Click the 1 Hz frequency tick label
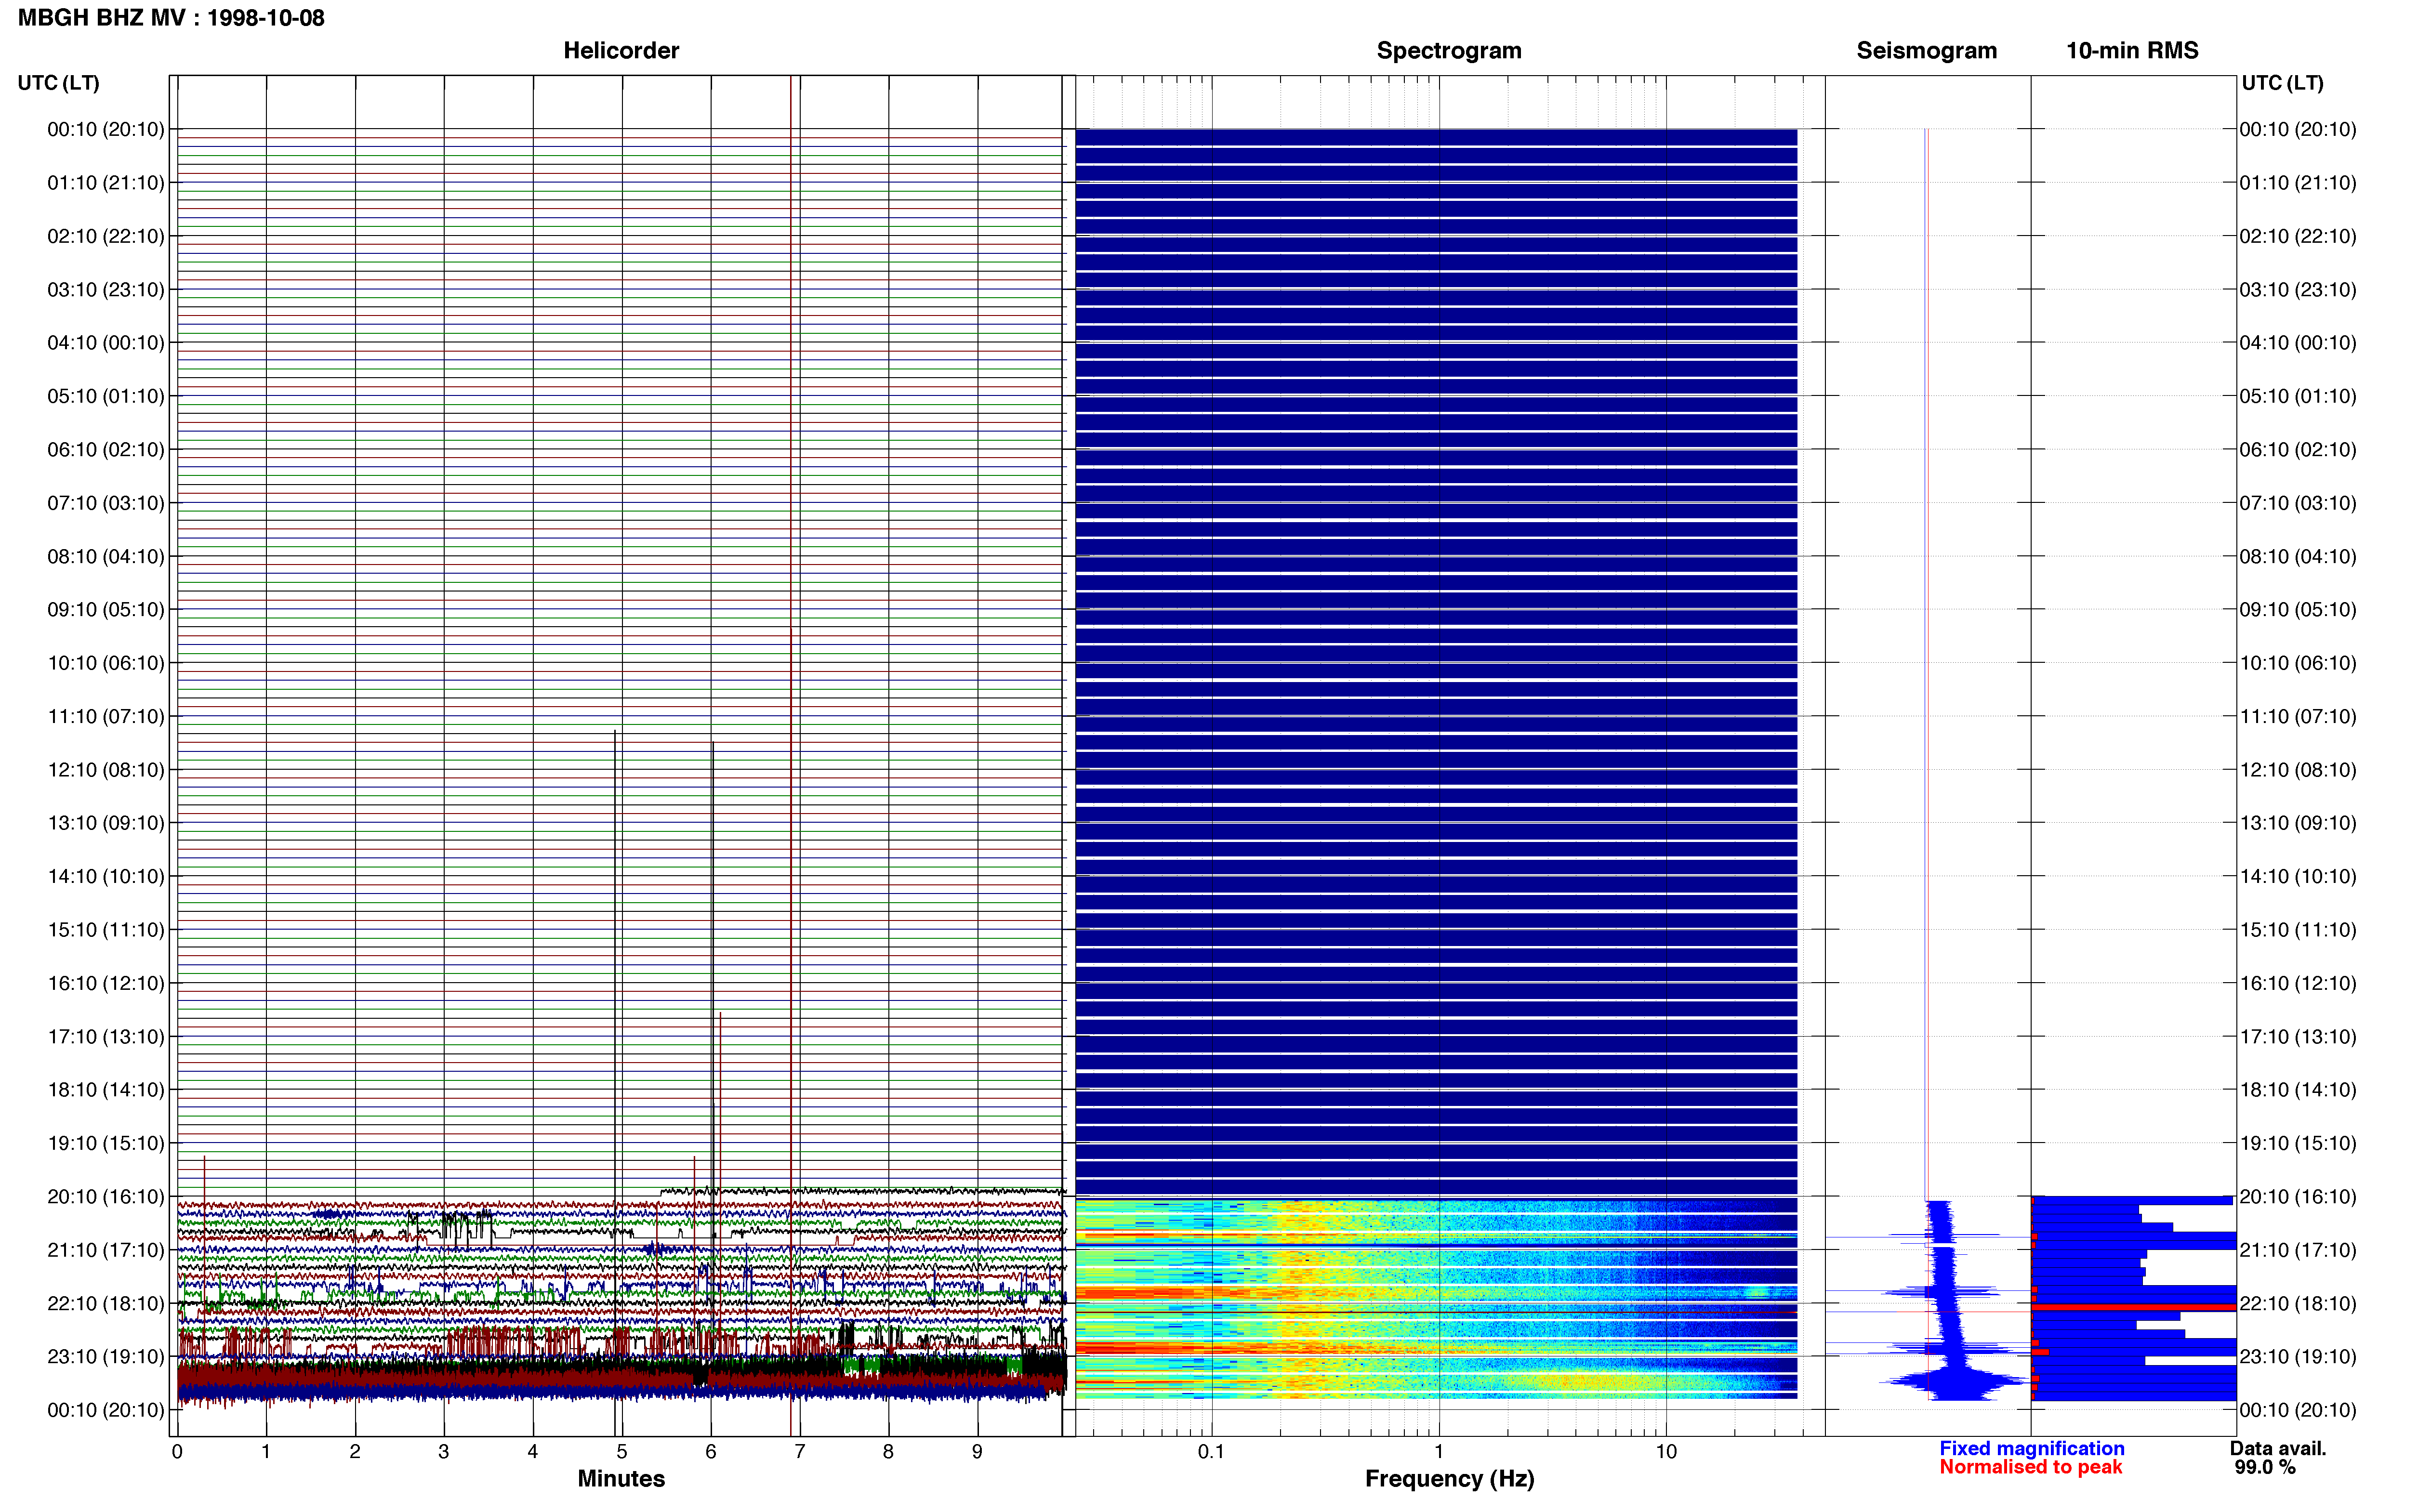This screenshot has width=2418, height=1512. pyautogui.click(x=1439, y=1451)
